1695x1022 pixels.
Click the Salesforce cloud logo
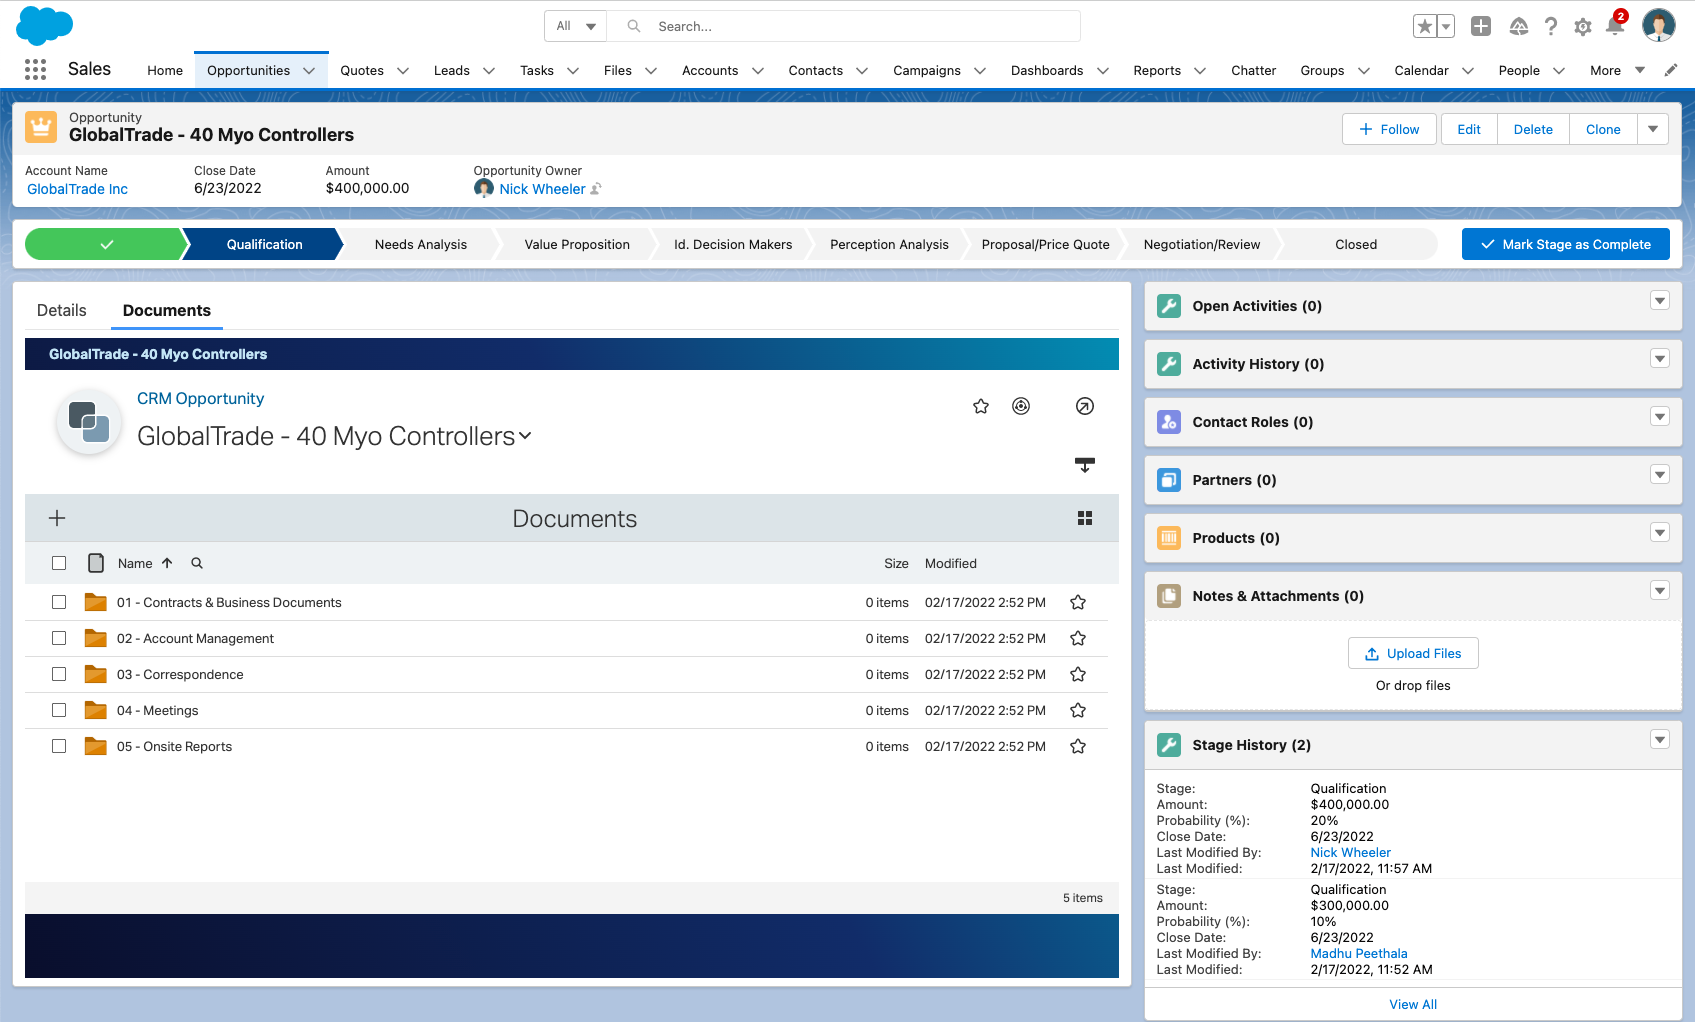pyautogui.click(x=45, y=25)
